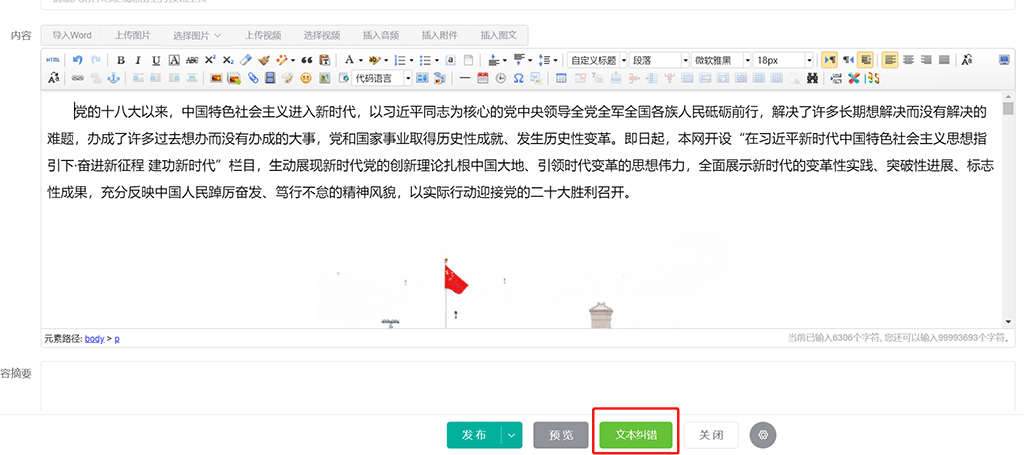
Task: Apply underline with the U icon
Action: click(156, 60)
